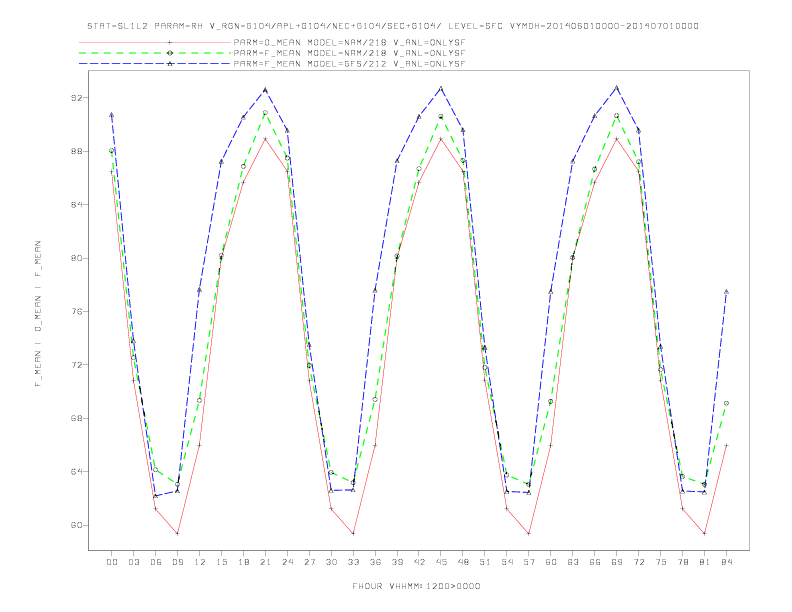This screenshot has width=792, height=612.
Task: Click x-axis forecast hour label 45
Action: coord(441,562)
